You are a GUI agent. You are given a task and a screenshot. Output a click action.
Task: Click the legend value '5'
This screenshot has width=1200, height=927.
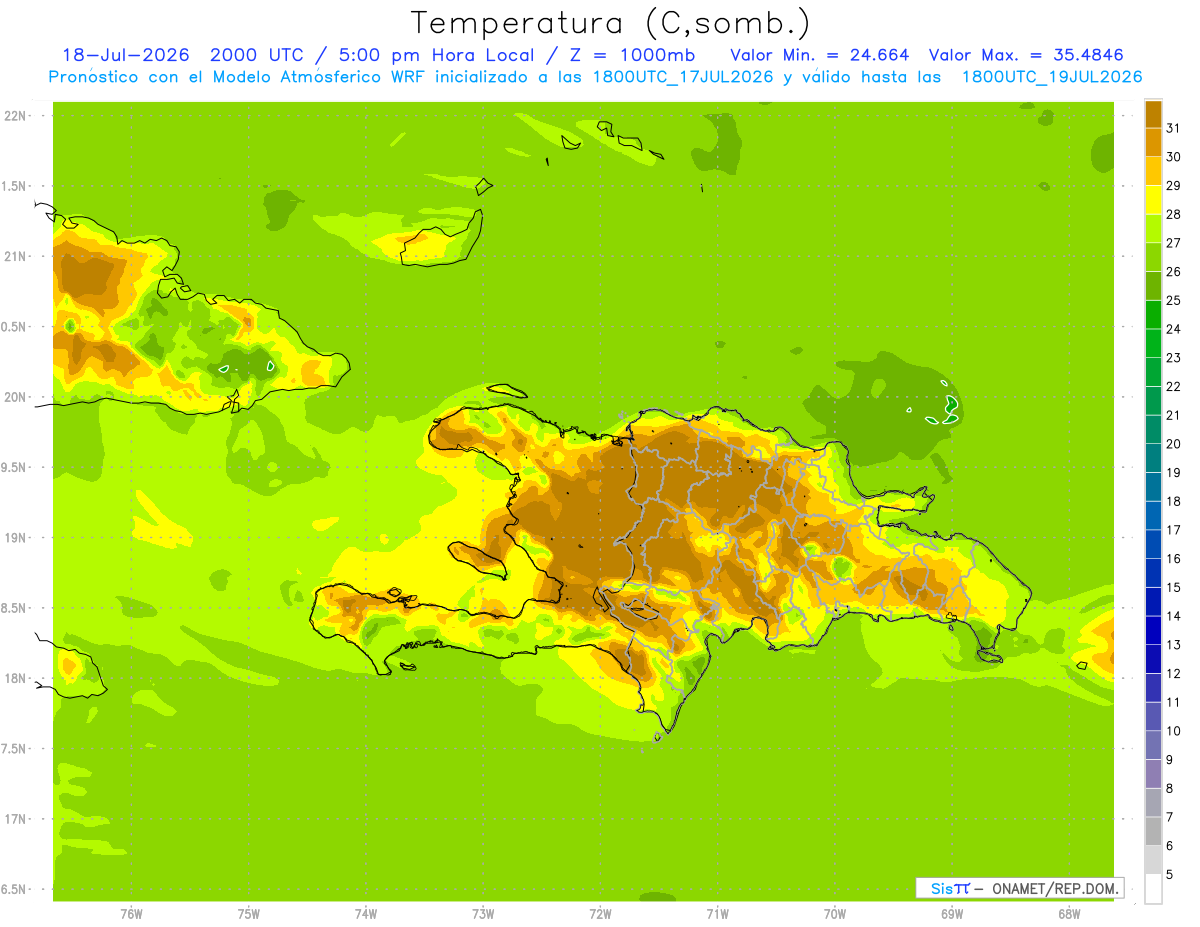(x=1171, y=875)
